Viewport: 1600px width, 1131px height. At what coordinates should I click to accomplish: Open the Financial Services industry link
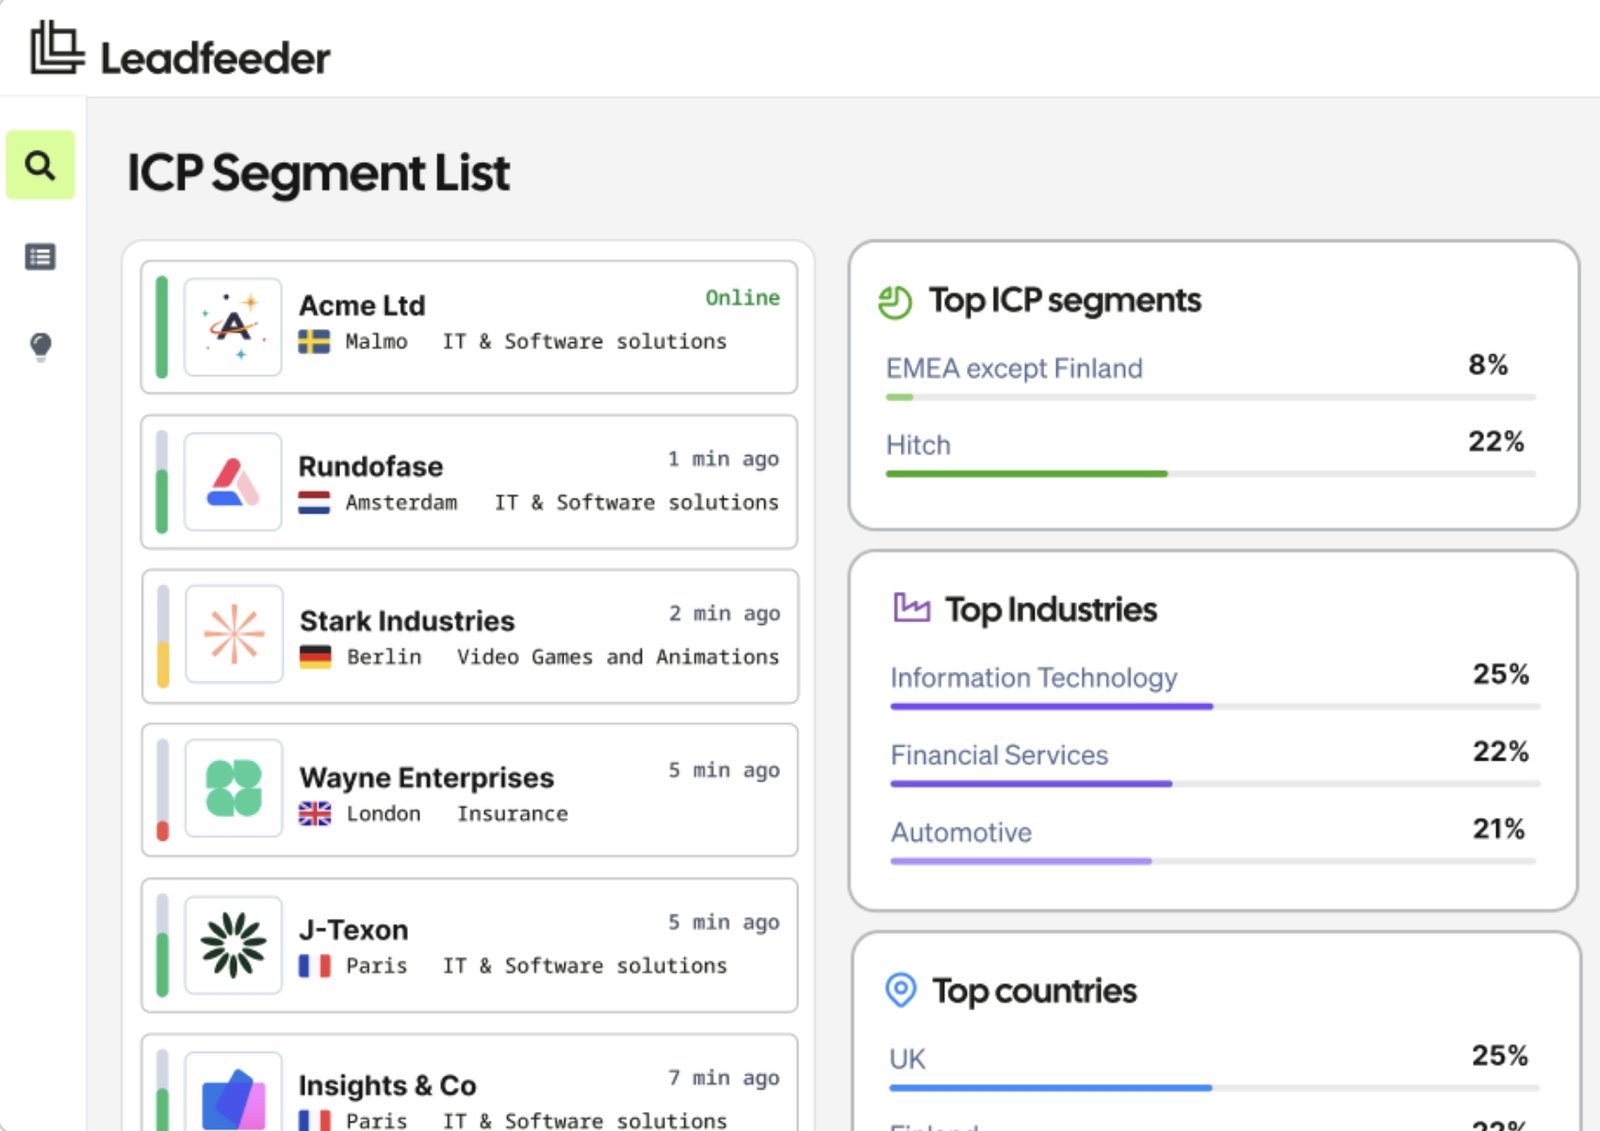999,755
